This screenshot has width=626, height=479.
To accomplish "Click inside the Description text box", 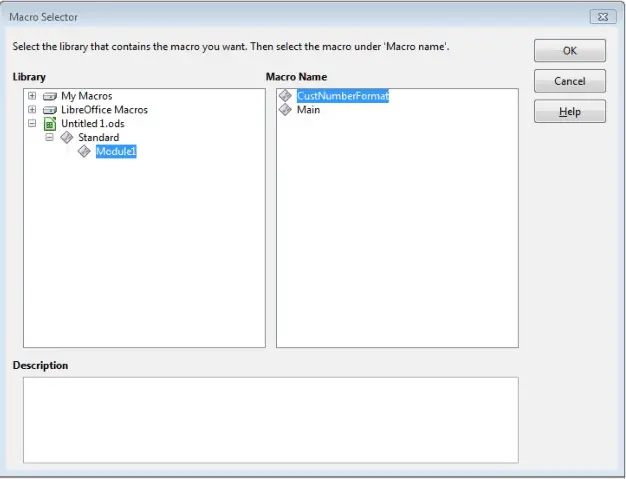I will tap(270, 419).
